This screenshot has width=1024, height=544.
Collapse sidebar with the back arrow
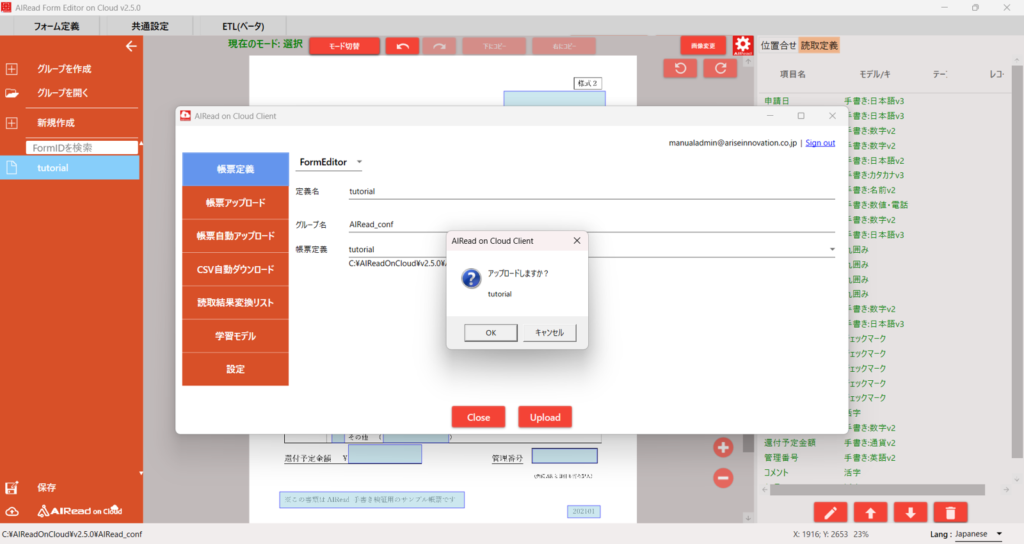click(131, 46)
